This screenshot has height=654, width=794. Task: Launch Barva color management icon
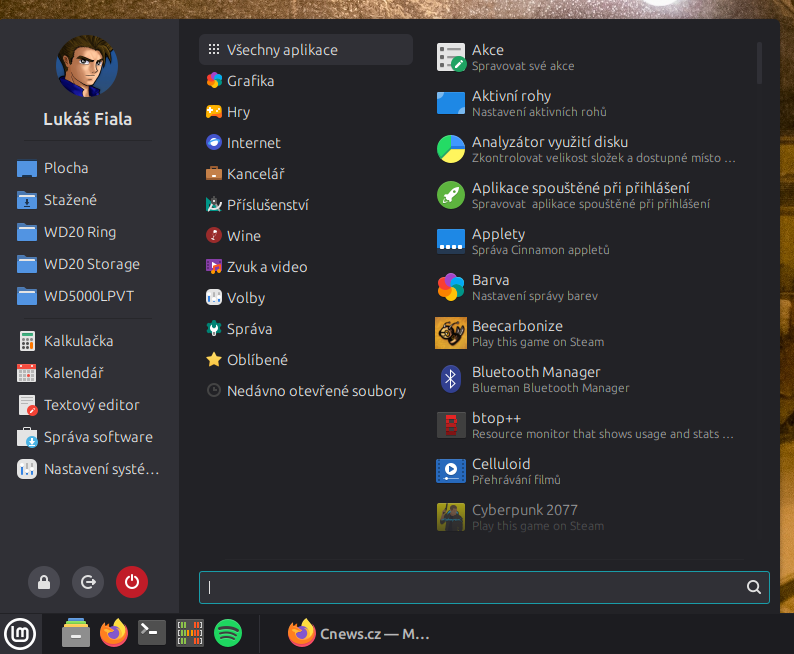click(x=451, y=287)
